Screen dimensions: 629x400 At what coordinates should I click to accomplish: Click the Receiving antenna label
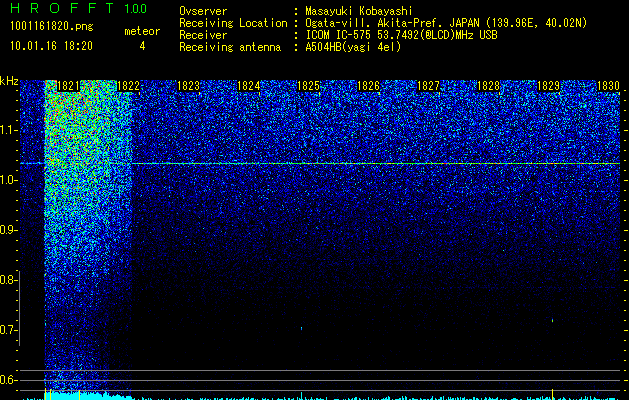pos(230,47)
